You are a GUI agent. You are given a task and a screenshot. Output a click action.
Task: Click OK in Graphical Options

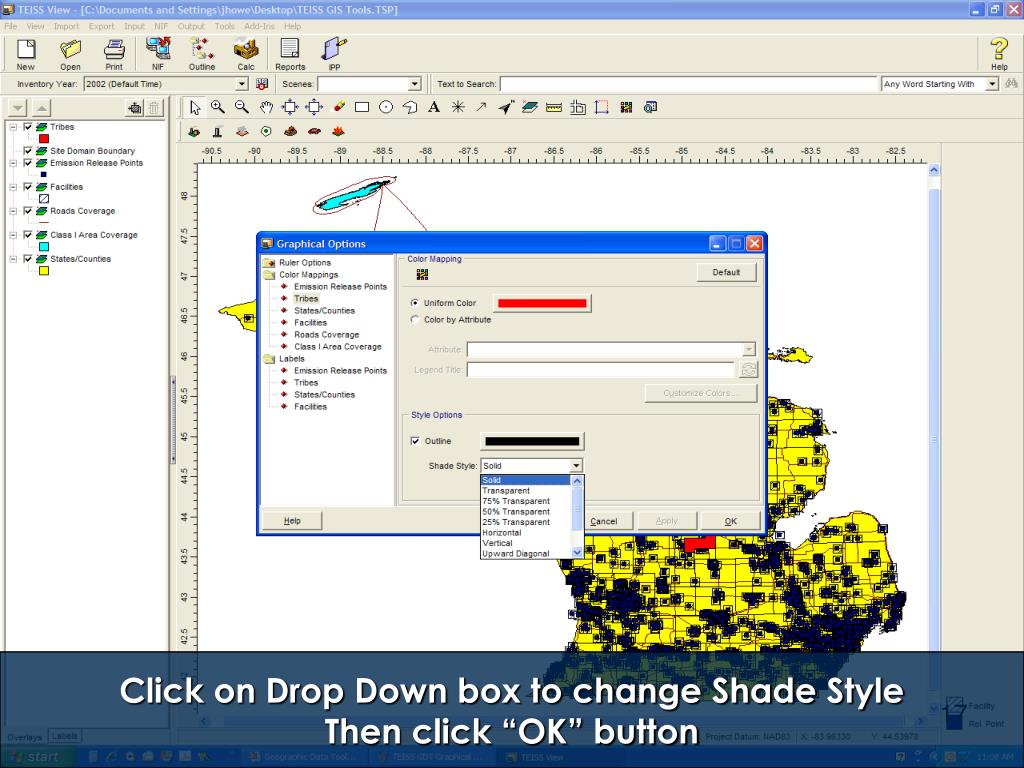pos(731,521)
